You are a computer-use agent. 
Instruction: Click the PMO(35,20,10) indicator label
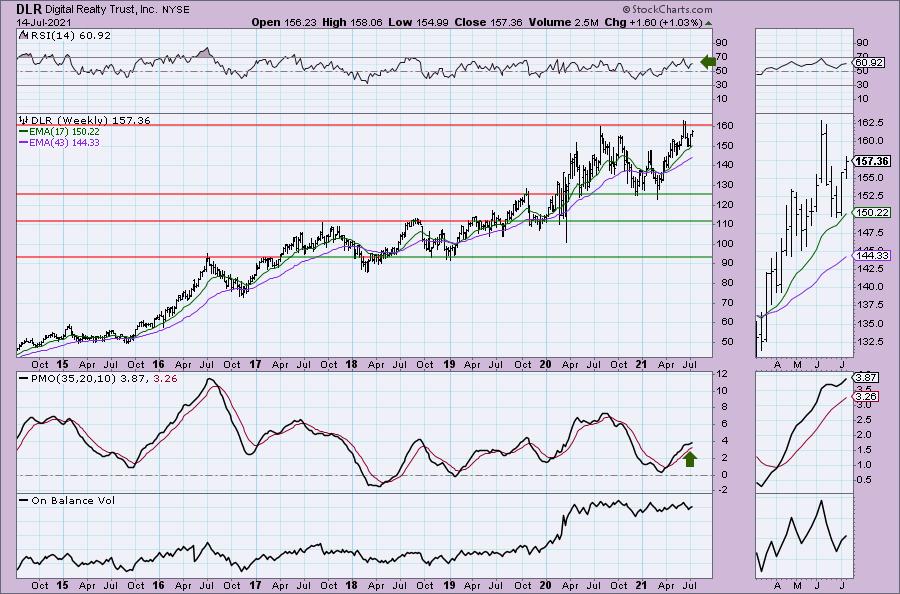(75, 379)
